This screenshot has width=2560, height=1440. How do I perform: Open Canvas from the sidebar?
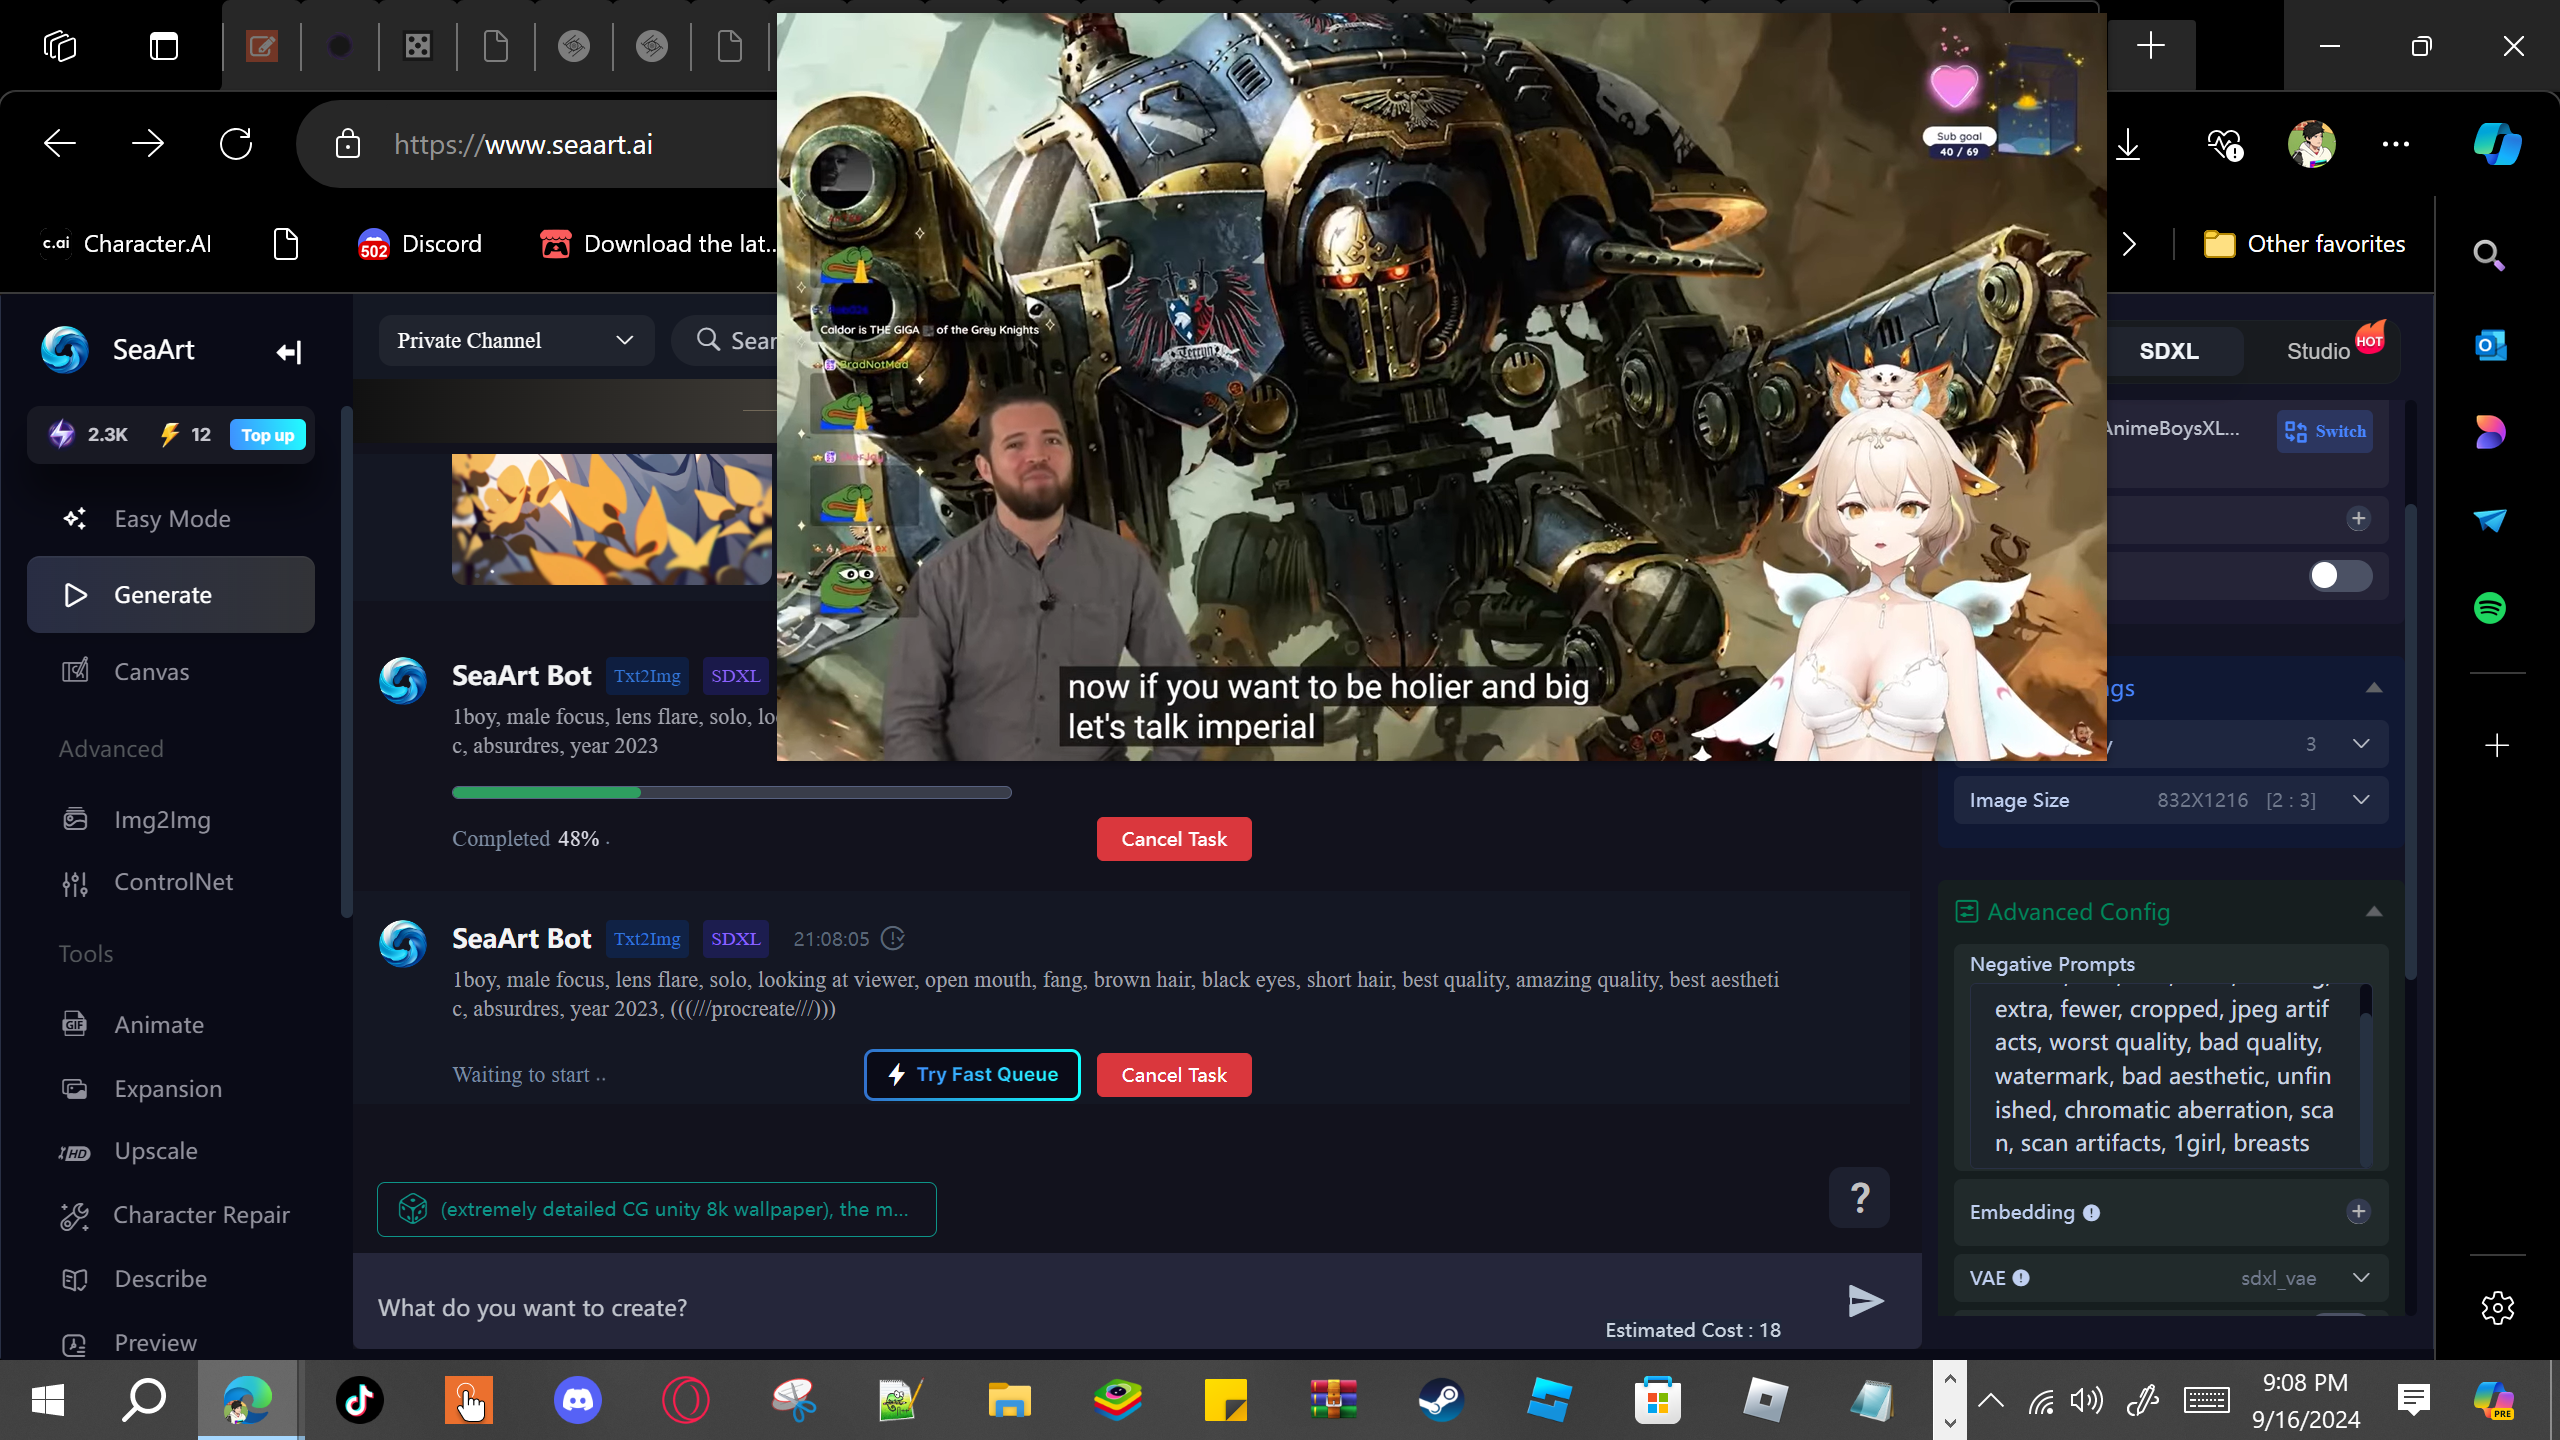(x=171, y=672)
